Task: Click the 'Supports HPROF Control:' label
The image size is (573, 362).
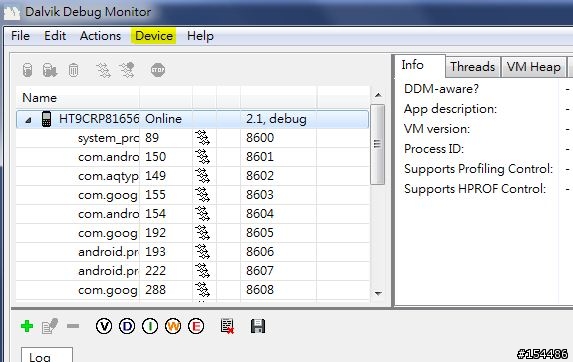Action: (475, 189)
